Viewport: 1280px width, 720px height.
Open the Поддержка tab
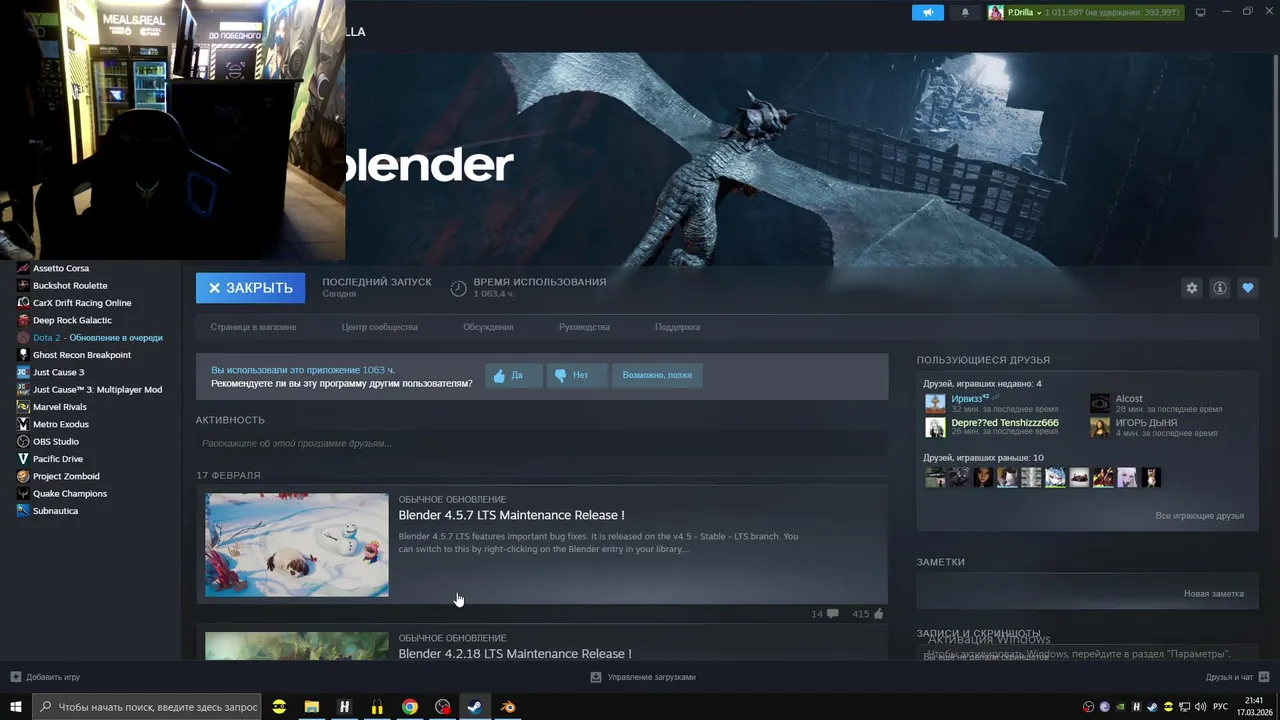click(x=677, y=327)
